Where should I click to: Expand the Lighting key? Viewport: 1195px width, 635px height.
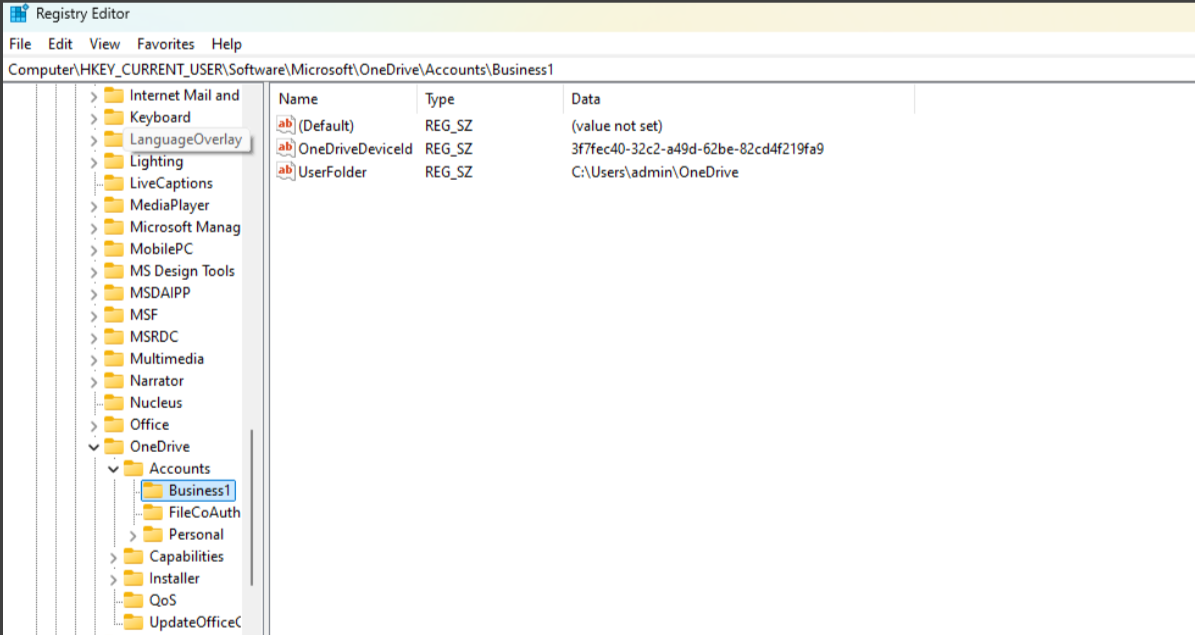tap(94, 162)
